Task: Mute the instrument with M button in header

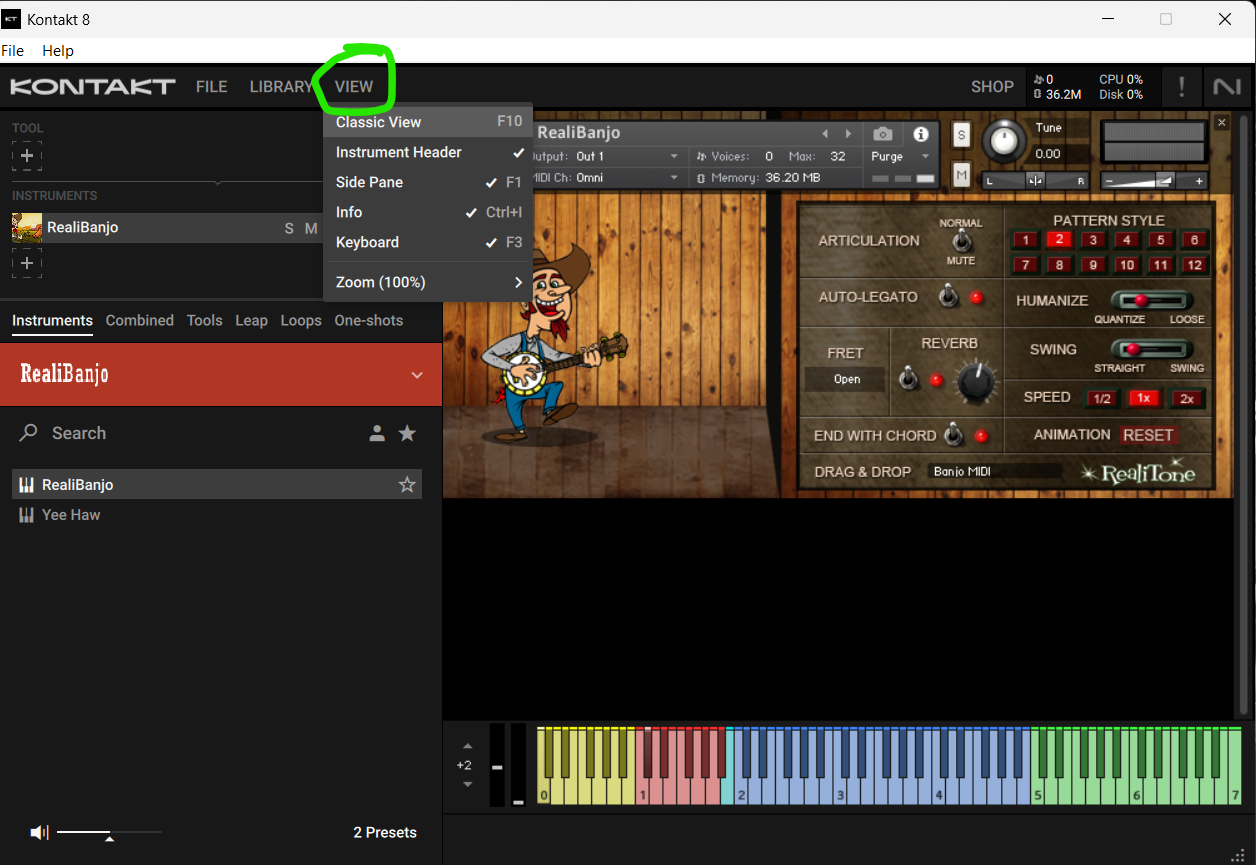Action: click(x=961, y=176)
